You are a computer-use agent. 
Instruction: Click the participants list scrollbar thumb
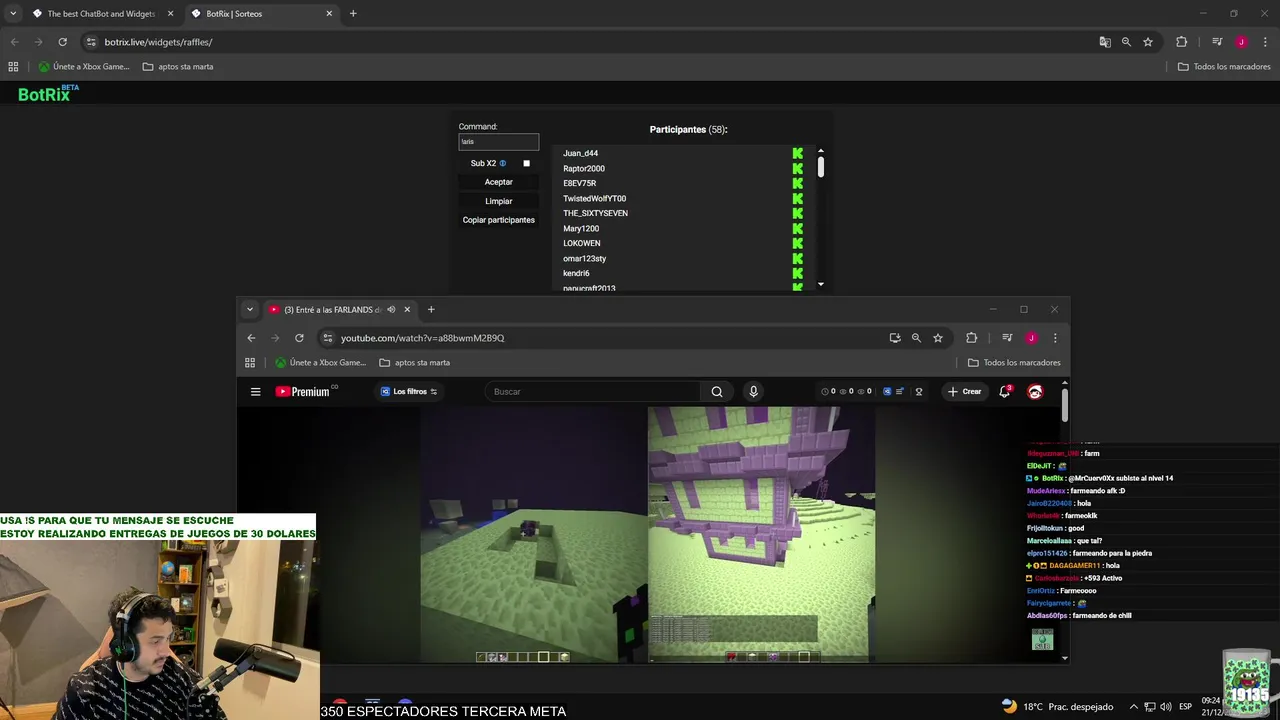point(821,167)
